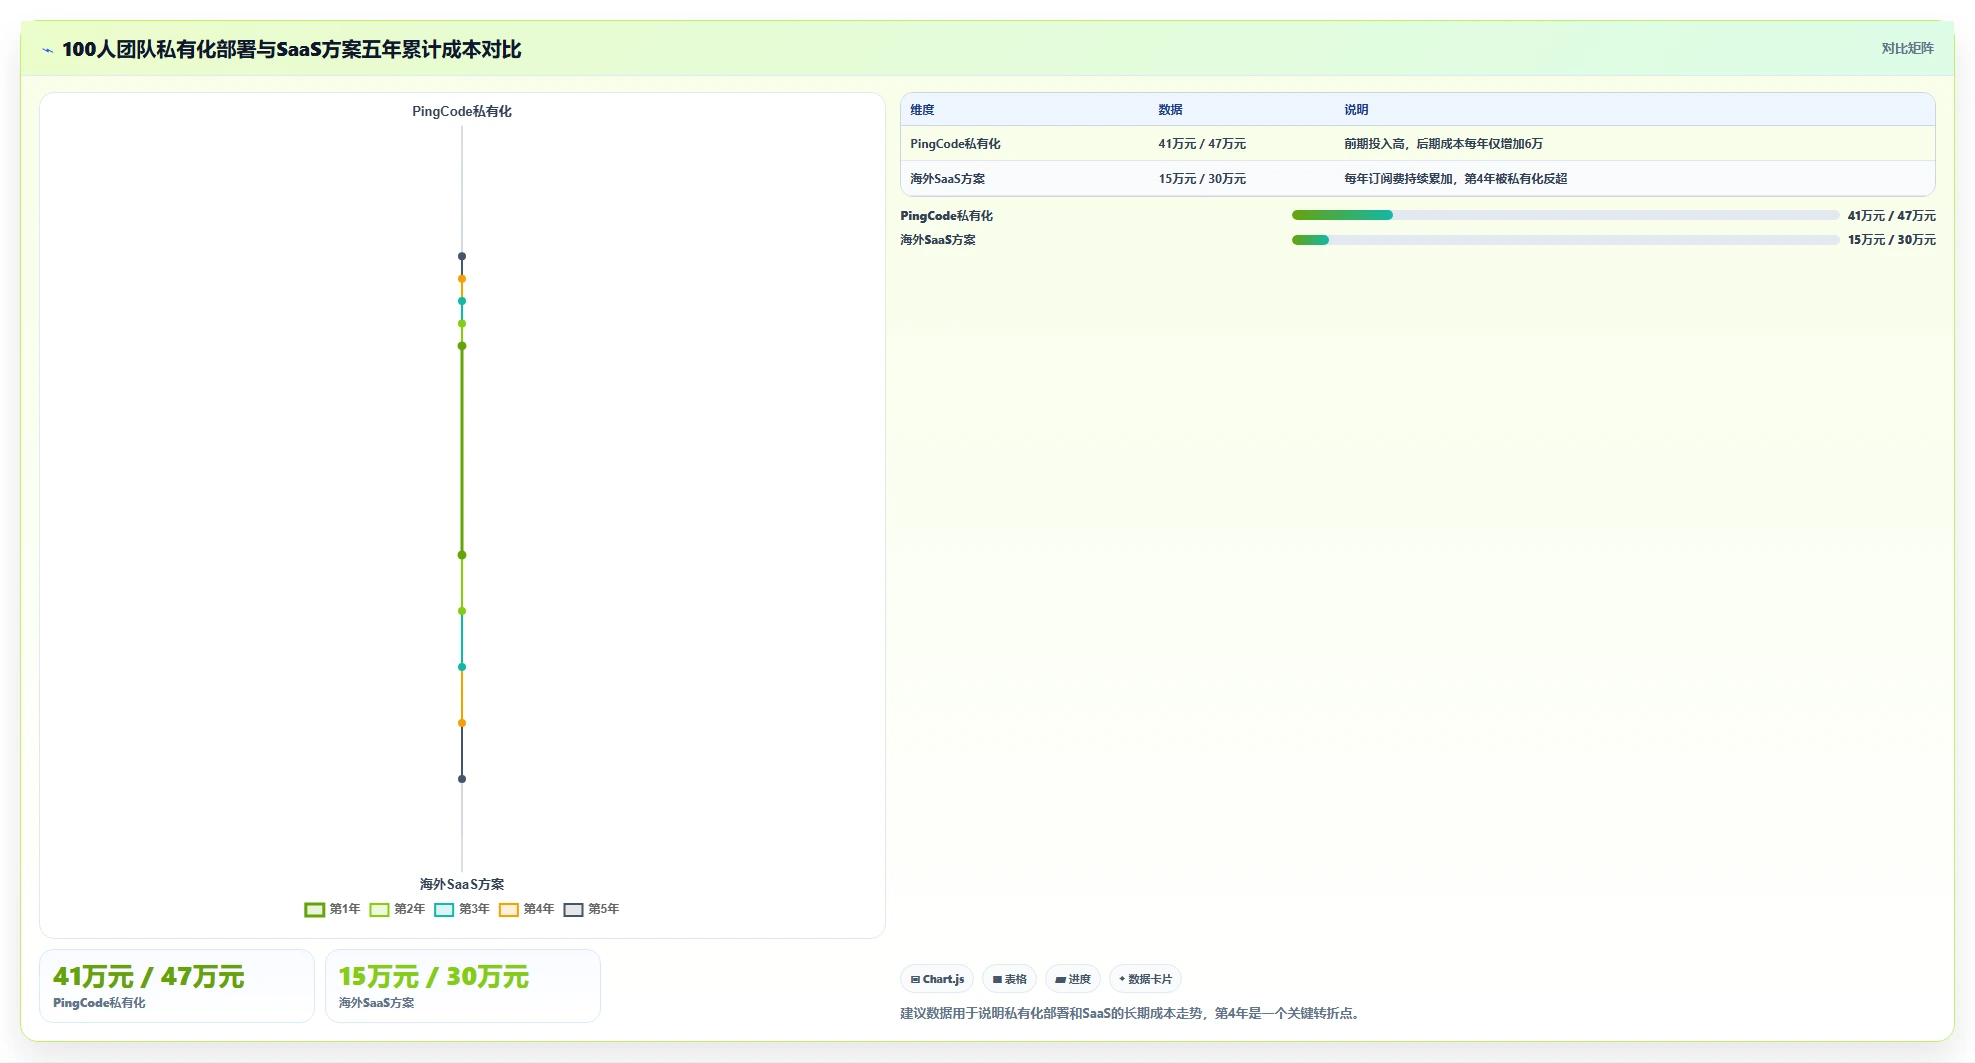Click the dark gray 第5年 point nearest 海外SaaS方案
This screenshot has height=1063, width=1975.
coord(462,779)
